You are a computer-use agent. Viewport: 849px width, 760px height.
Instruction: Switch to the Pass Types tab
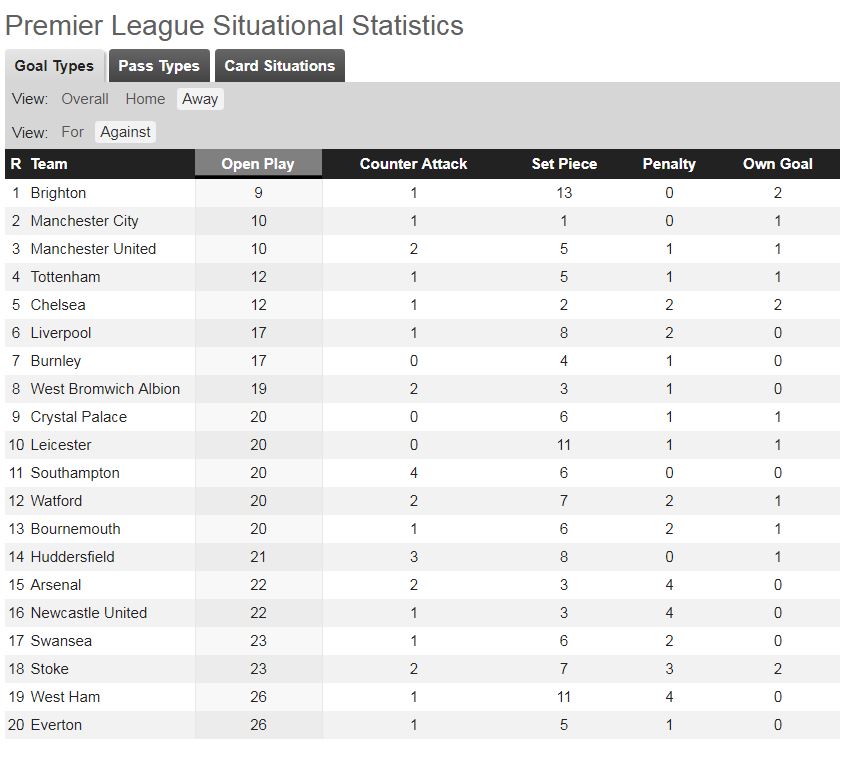point(159,66)
